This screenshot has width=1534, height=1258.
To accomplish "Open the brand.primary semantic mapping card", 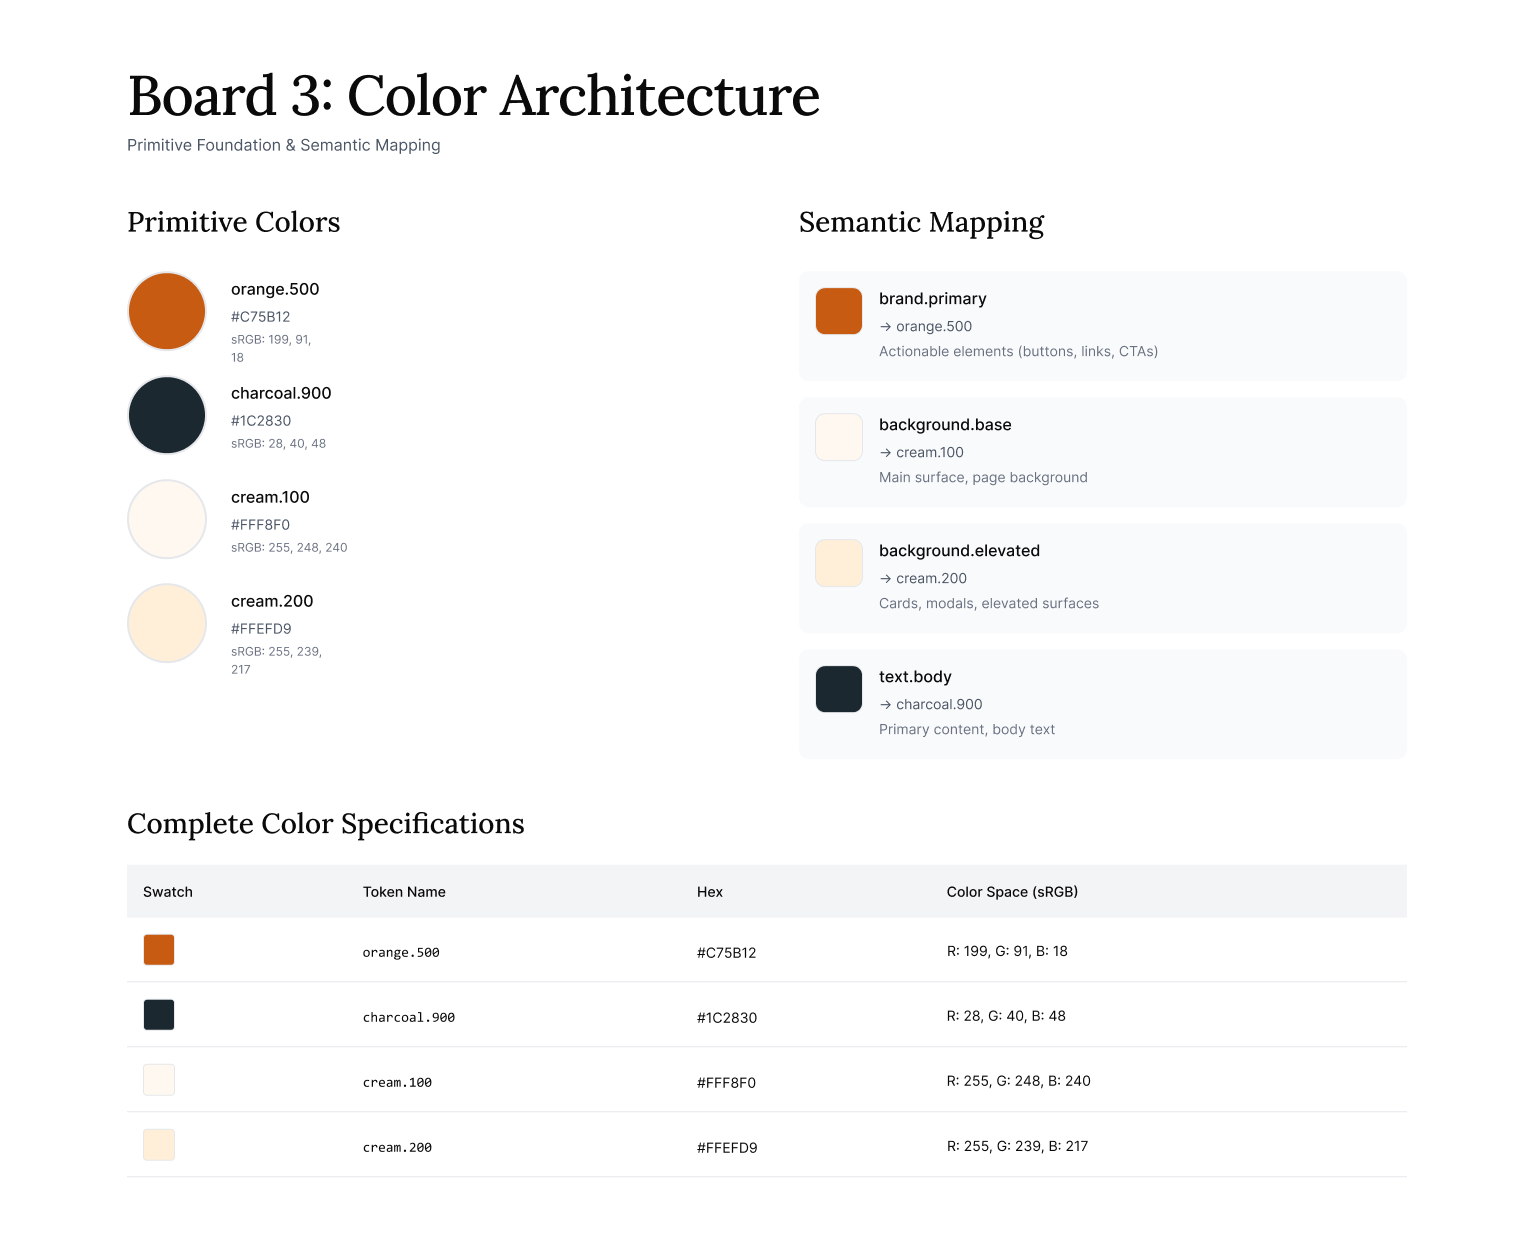I will 1101,325.
